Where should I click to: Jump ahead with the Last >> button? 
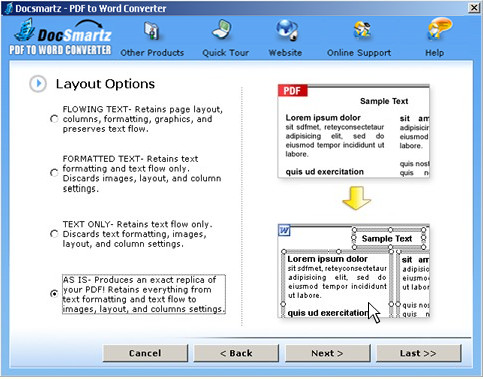point(419,353)
